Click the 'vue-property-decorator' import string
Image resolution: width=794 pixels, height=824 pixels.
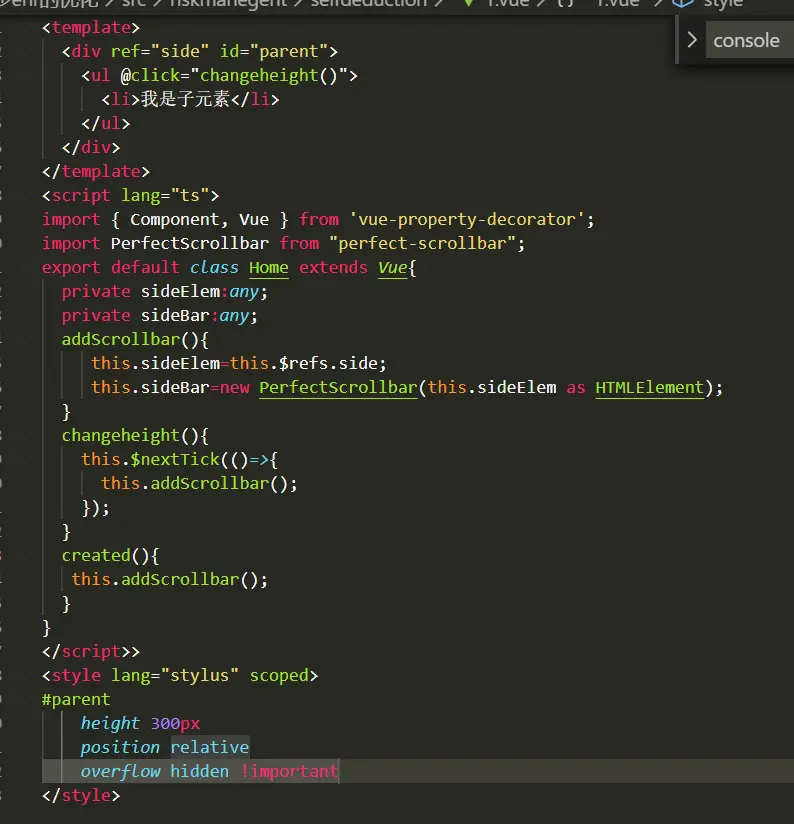coord(467,220)
